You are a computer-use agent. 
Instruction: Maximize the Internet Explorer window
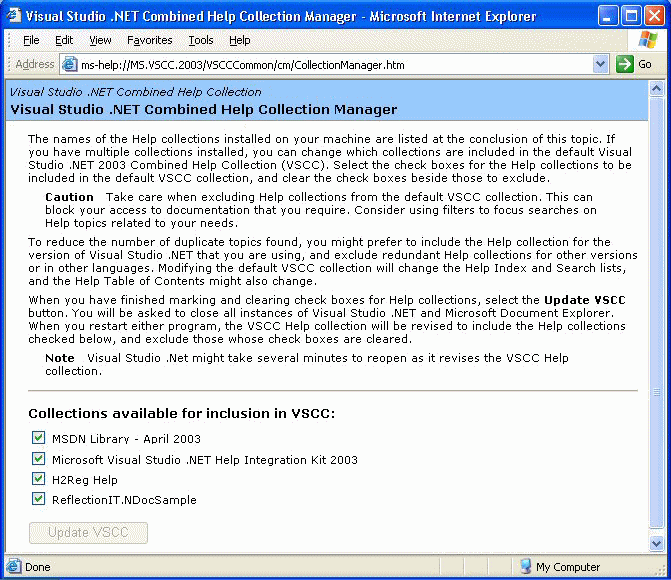click(631, 16)
